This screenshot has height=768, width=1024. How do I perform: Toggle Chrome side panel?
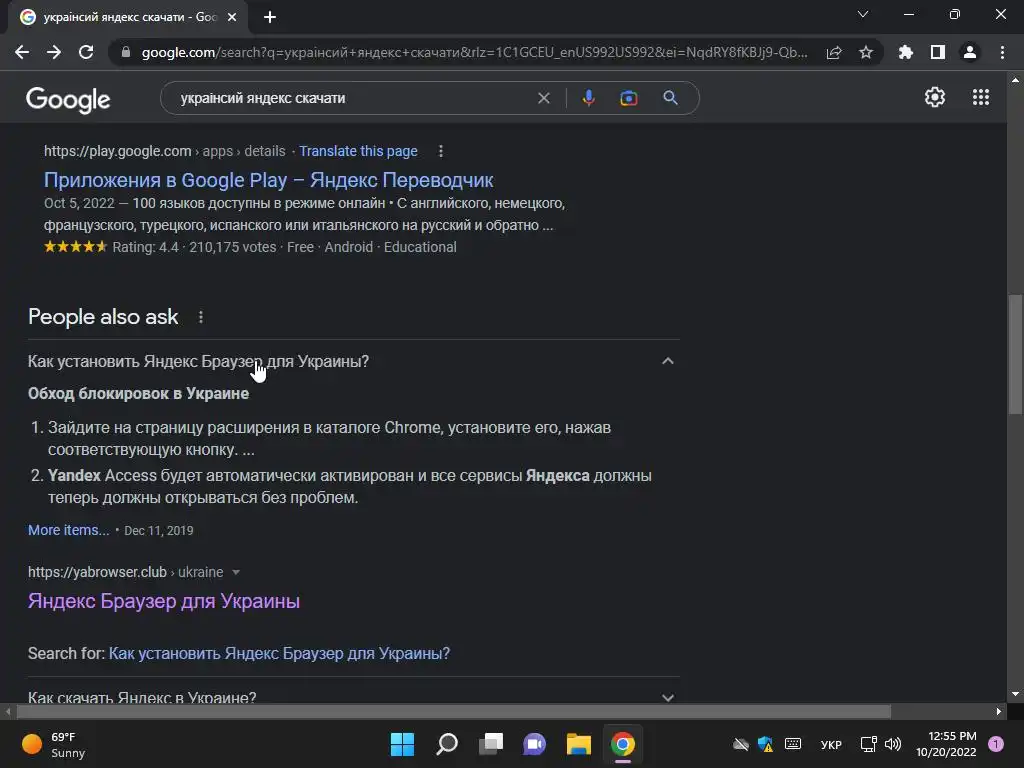938,52
